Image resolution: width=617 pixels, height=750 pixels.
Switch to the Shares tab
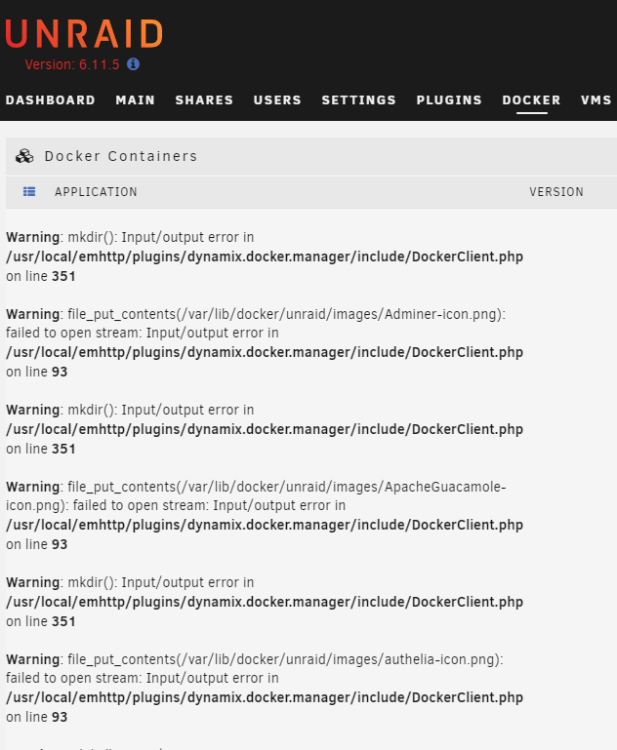click(x=204, y=100)
